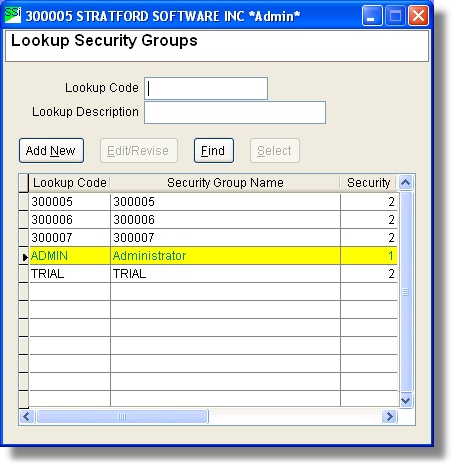This screenshot has width=454, height=467.
Task: Click the 300006 security group name cell
Action: click(x=225, y=220)
